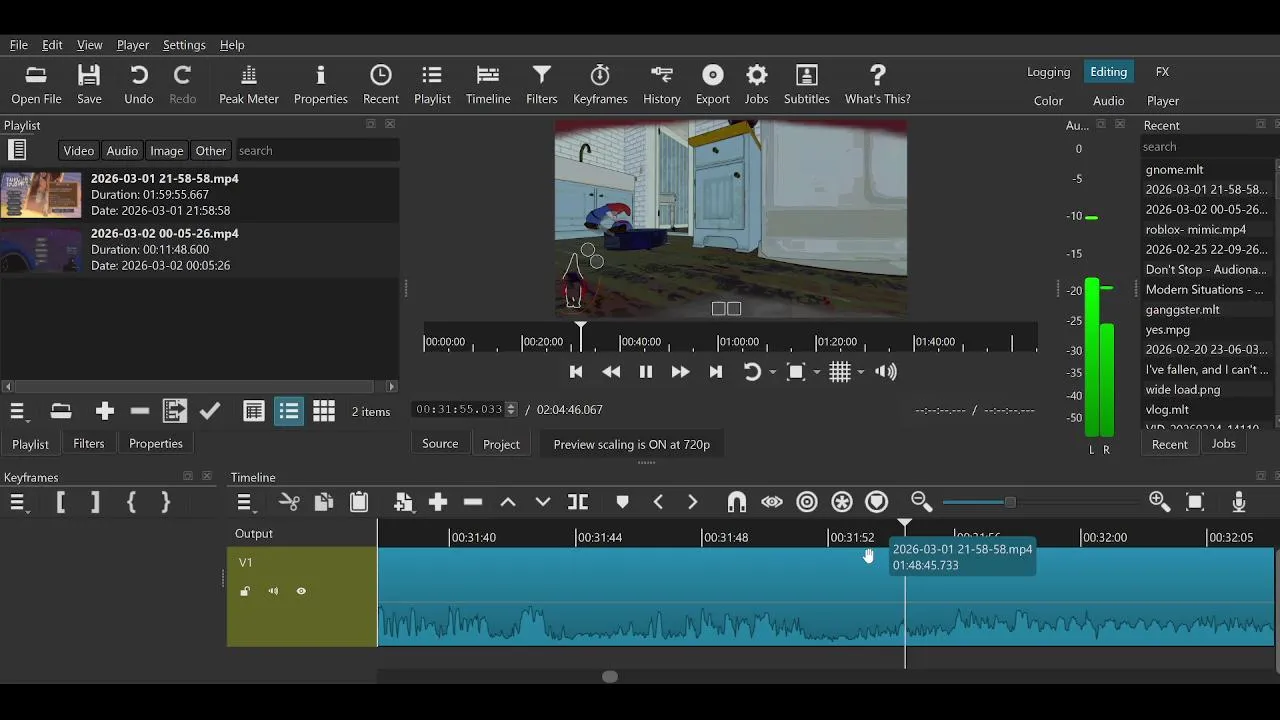
Task: Click the Export toolbar icon
Action: tap(713, 84)
